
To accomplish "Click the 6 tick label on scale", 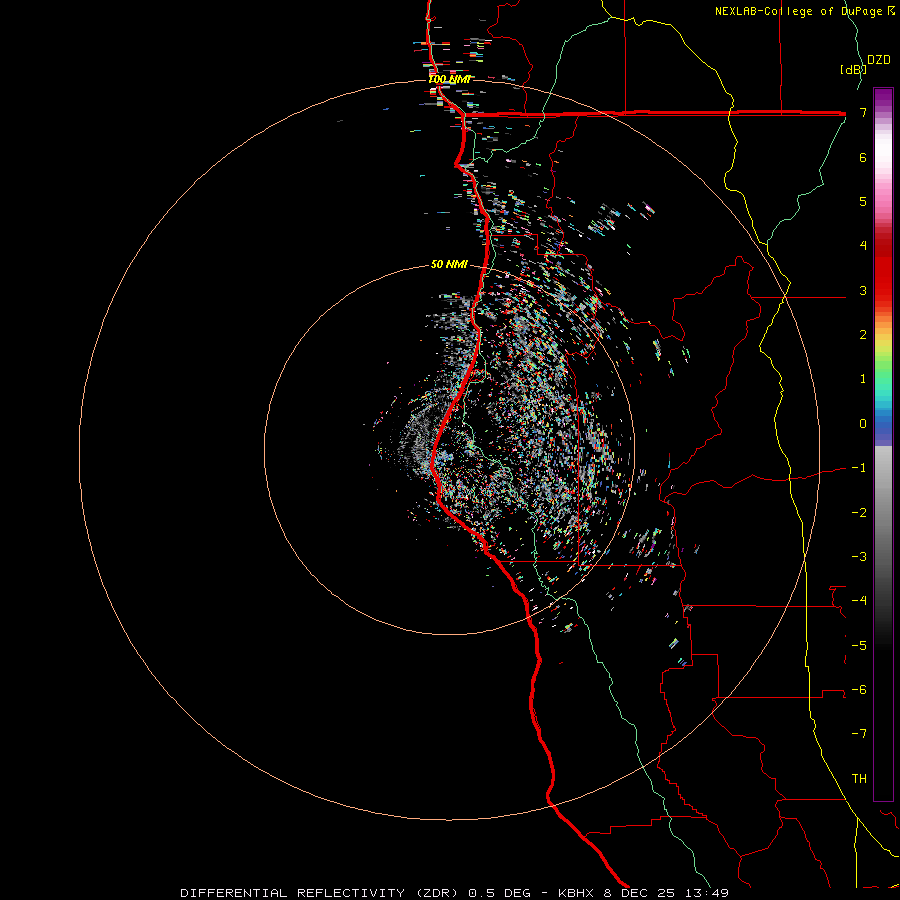I will tap(863, 157).
